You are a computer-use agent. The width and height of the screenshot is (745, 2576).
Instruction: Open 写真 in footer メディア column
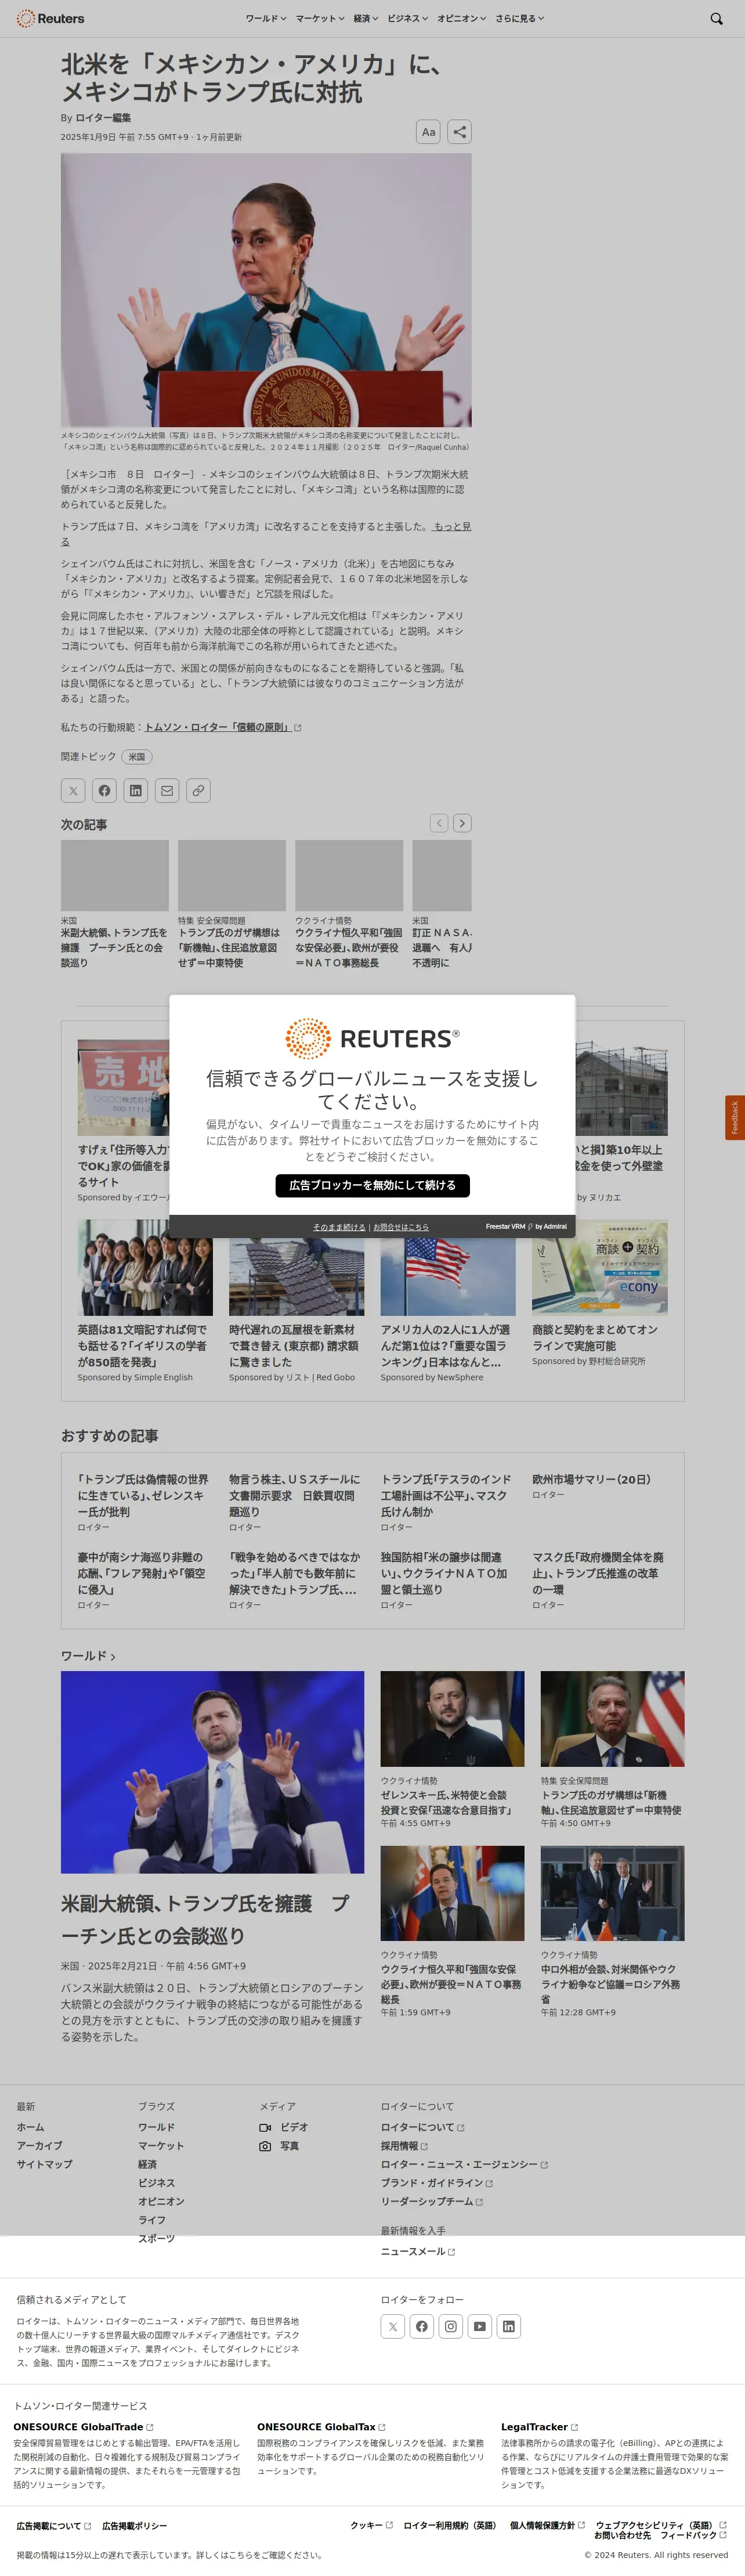tap(279, 2145)
